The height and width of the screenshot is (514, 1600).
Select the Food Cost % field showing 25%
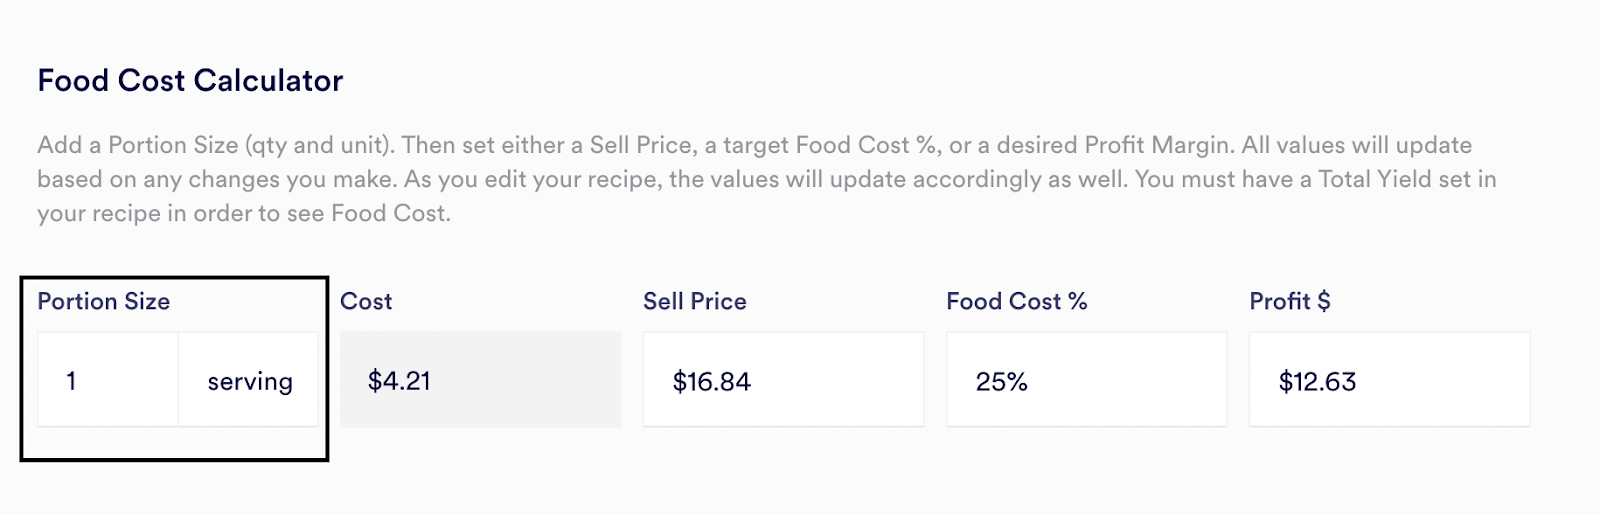click(x=1086, y=380)
